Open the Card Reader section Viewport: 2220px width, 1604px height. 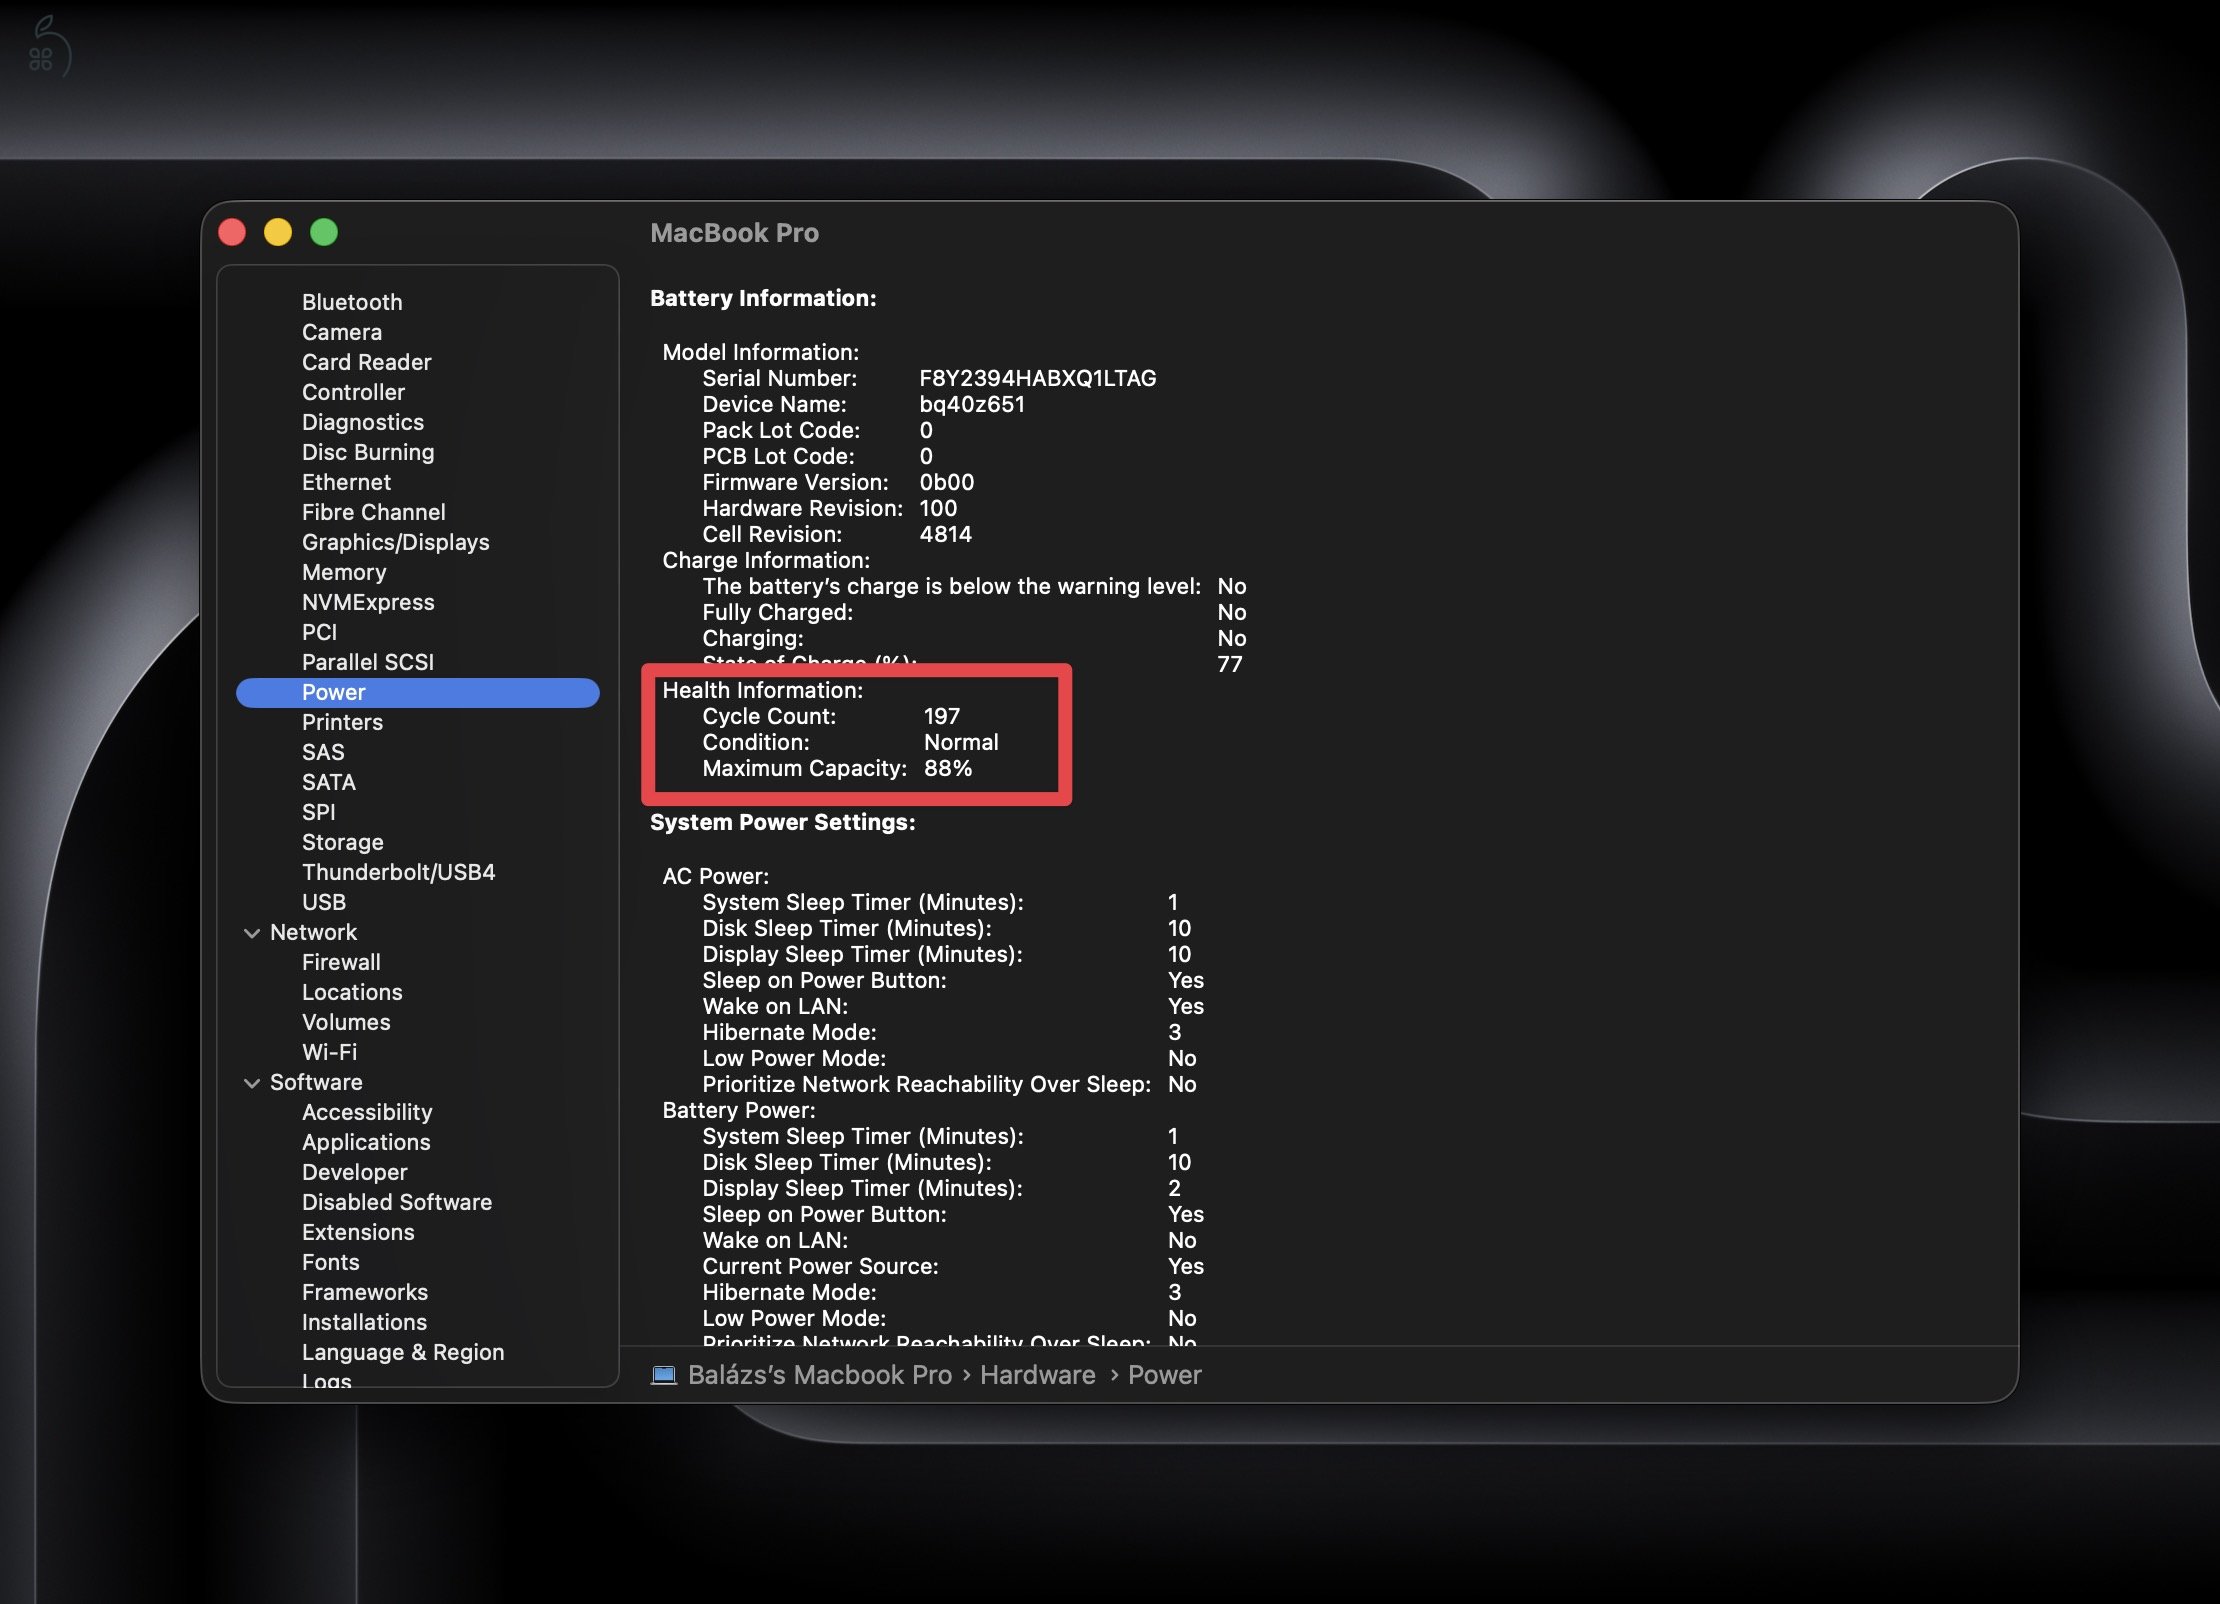click(x=366, y=362)
